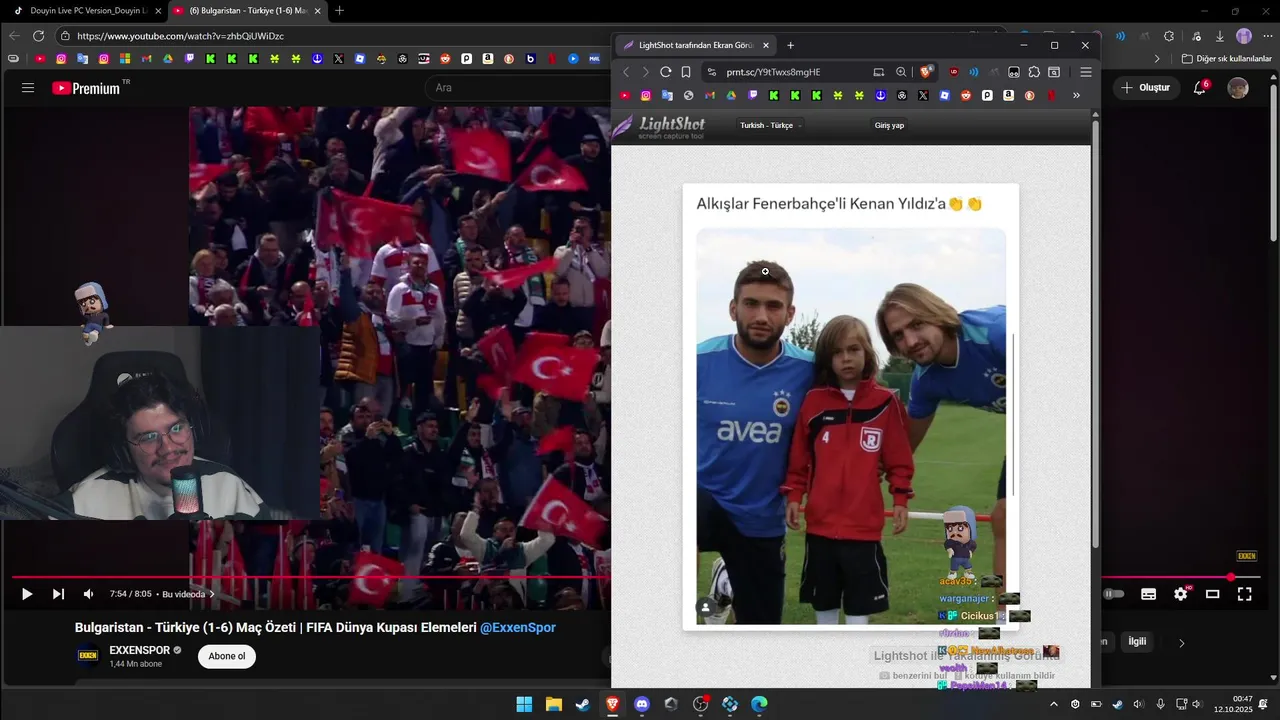Screen dimensions: 1280x720
Task: Open the uBlock Origin extension icon
Action: (953, 72)
